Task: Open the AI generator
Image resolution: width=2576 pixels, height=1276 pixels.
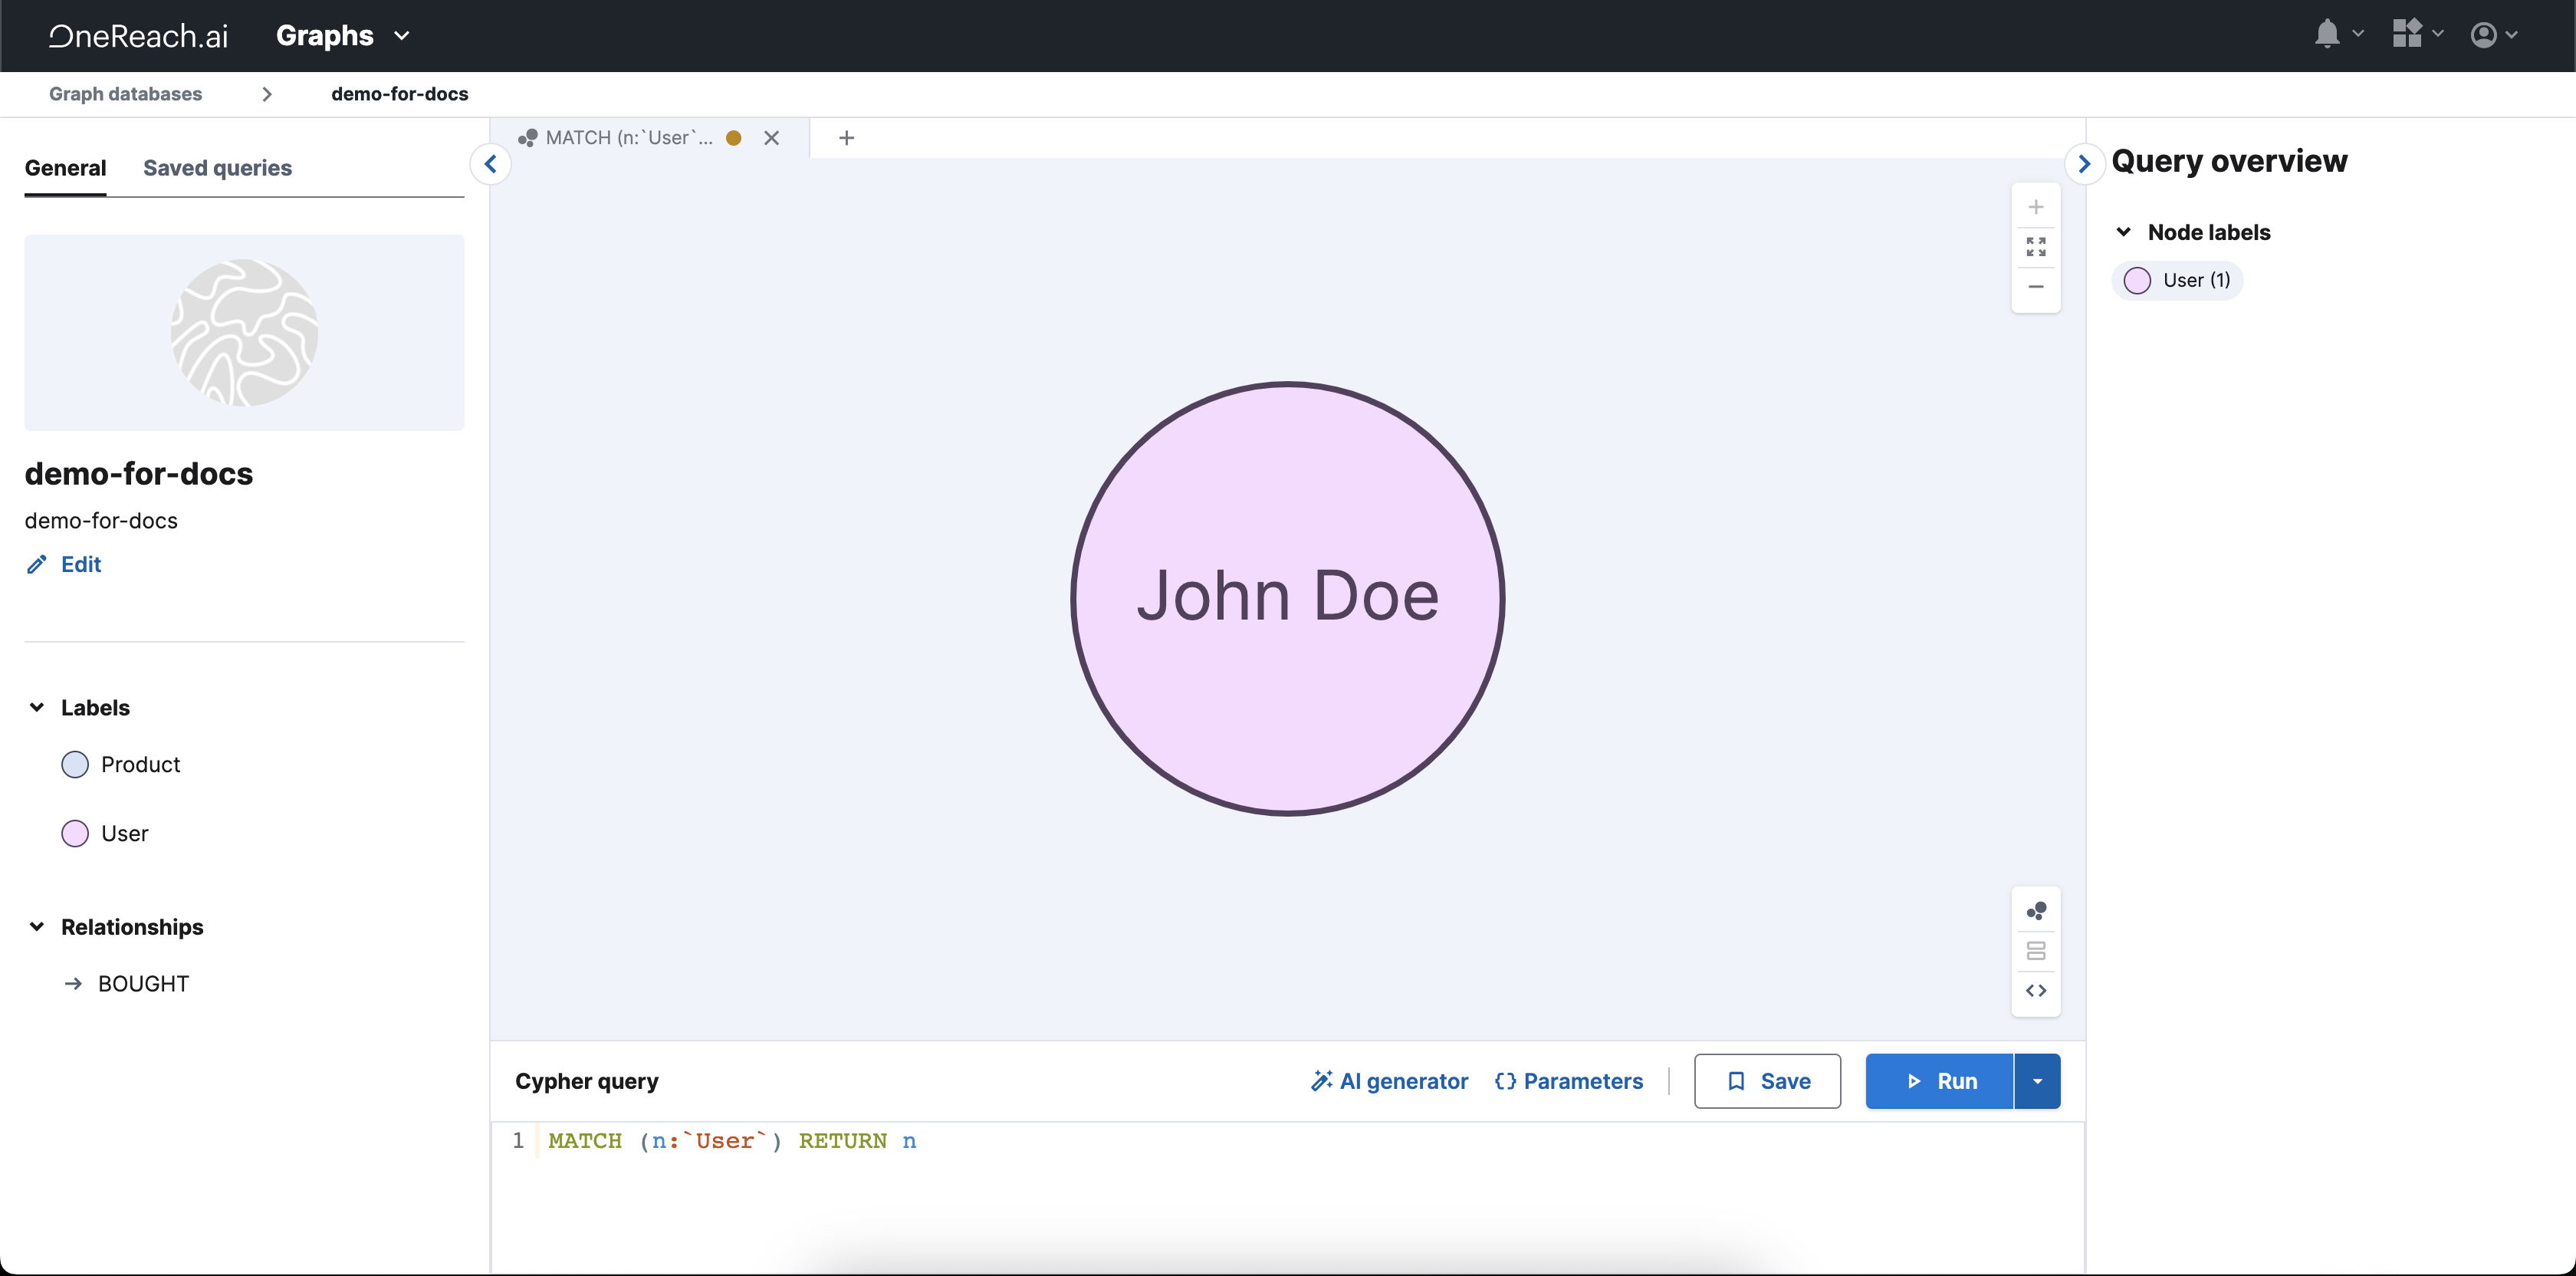Action: [x=1389, y=1081]
